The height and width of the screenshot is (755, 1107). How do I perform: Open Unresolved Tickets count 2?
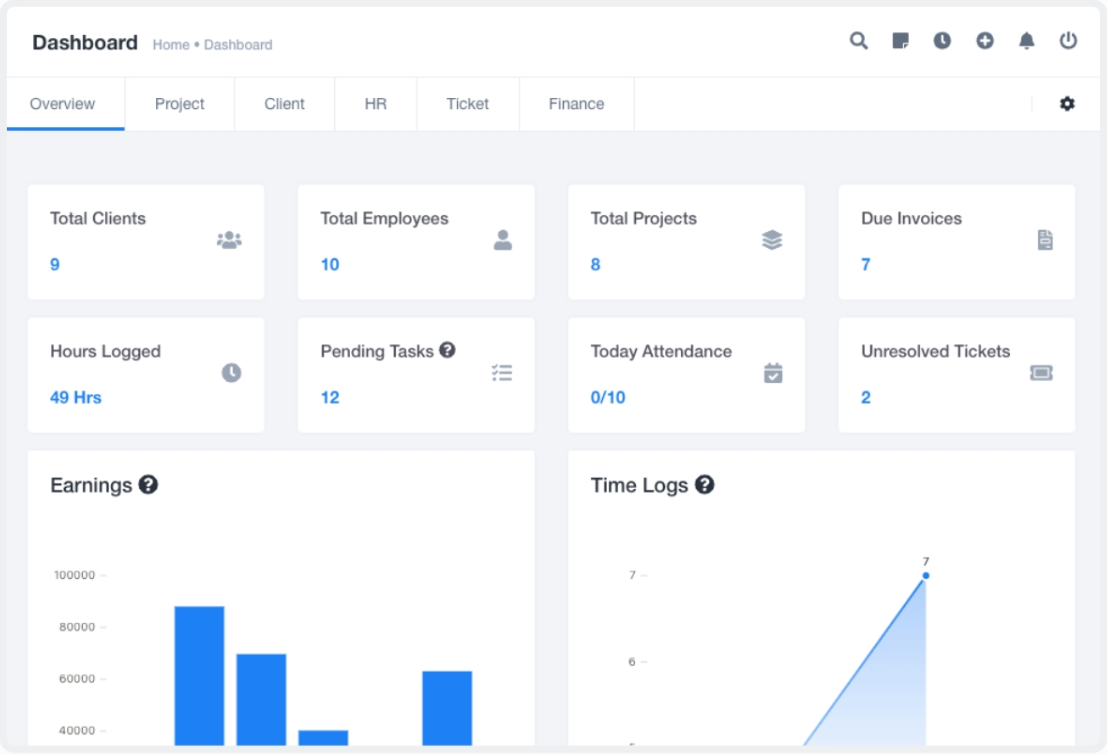866,397
